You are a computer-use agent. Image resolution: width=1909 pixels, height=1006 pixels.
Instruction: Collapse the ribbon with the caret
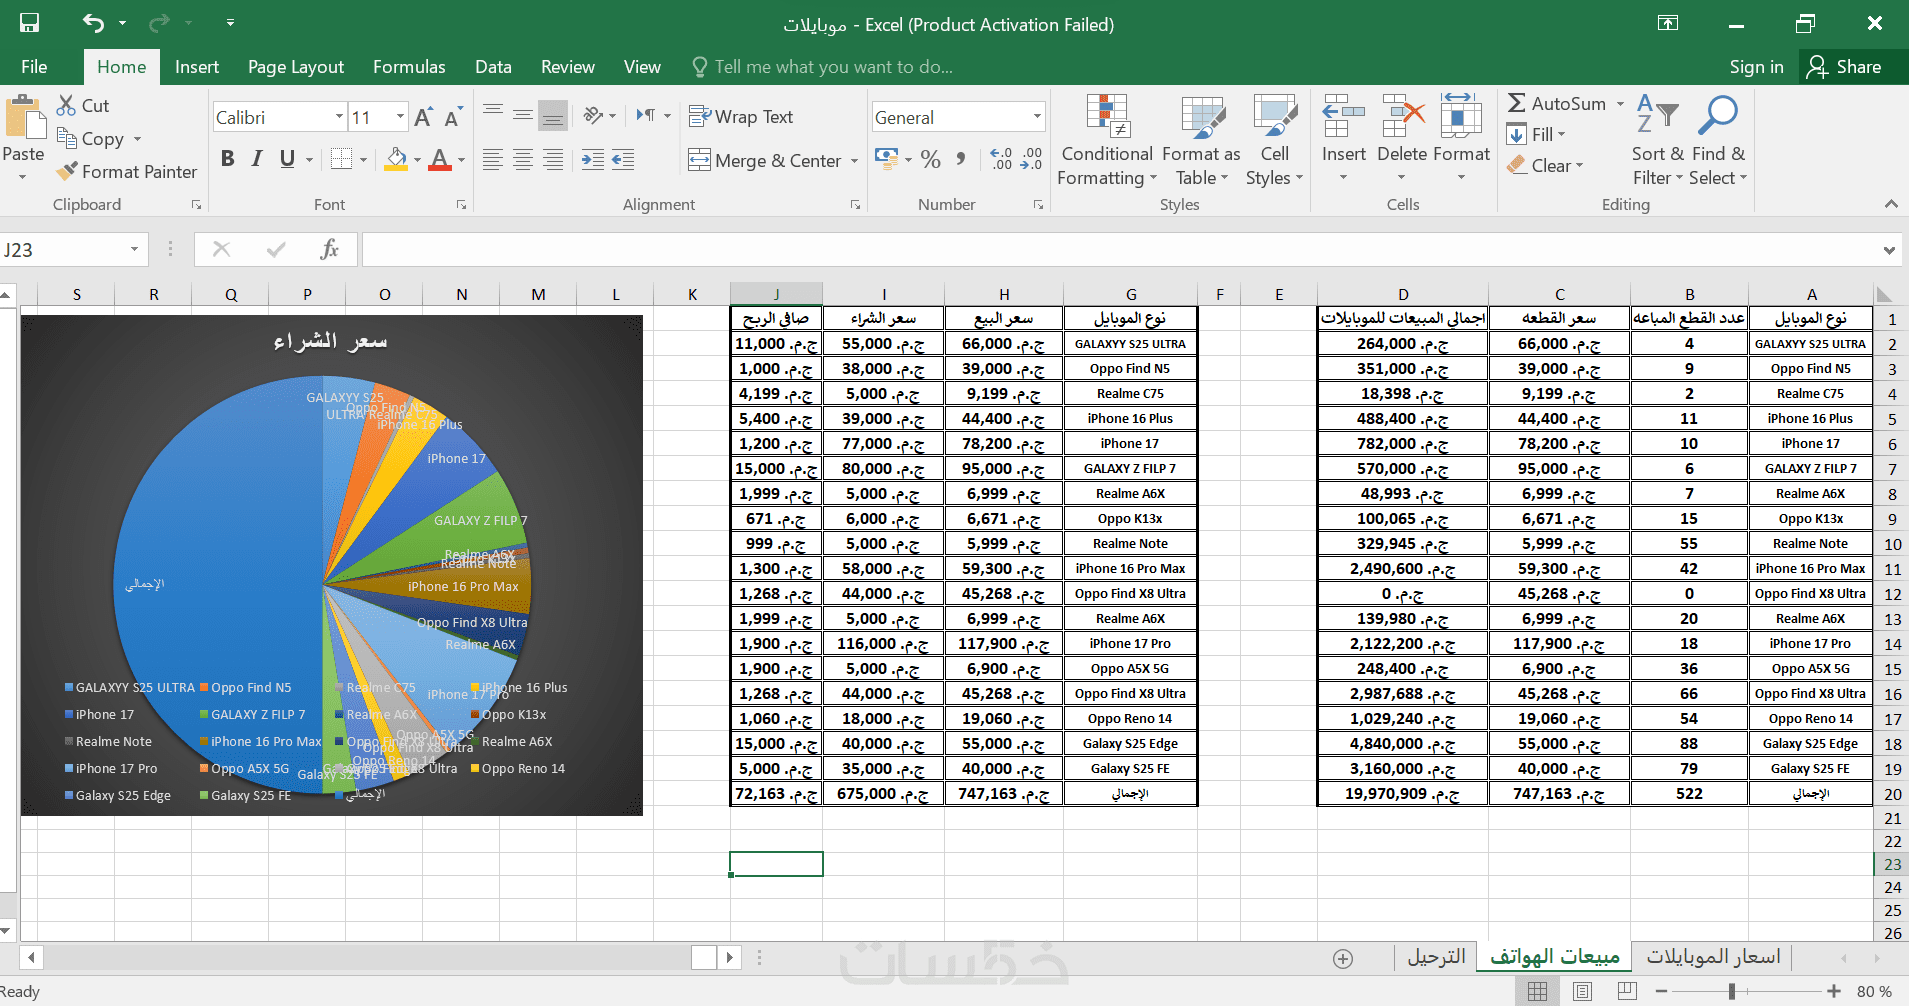click(1890, 204)
